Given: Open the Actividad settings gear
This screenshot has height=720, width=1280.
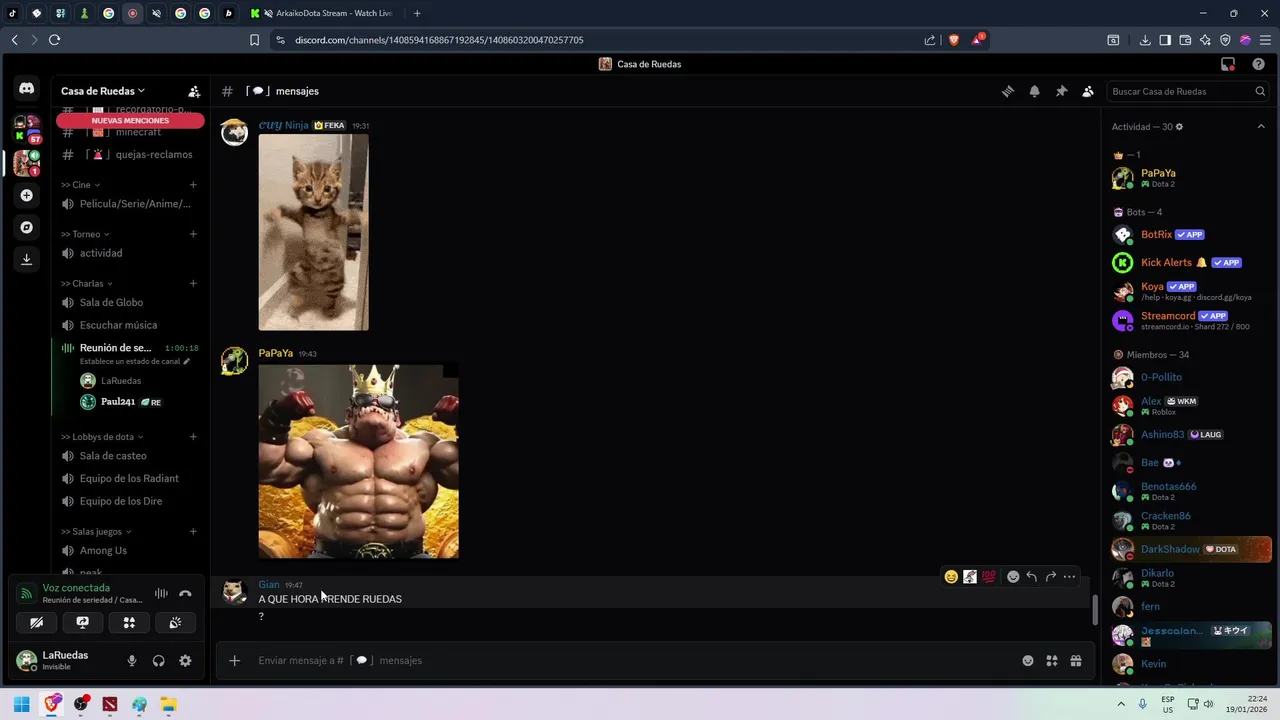Looking at the screenshot, I should (x=1180, y=127).
